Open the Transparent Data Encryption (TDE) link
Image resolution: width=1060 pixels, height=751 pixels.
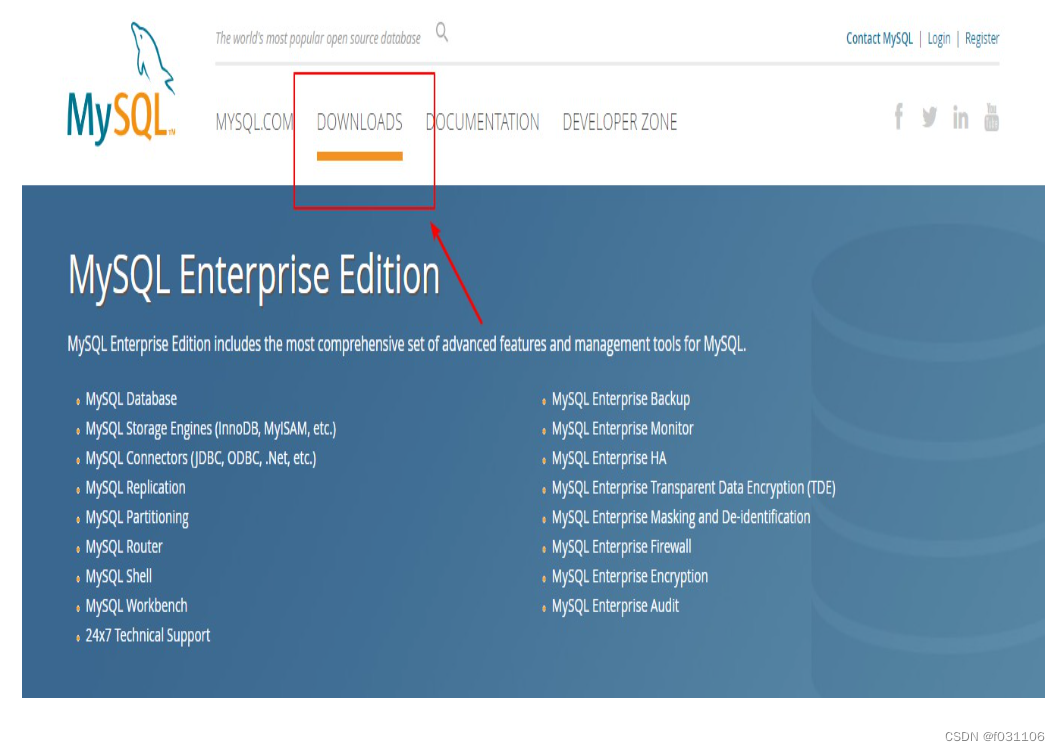(x=694, y=488)
